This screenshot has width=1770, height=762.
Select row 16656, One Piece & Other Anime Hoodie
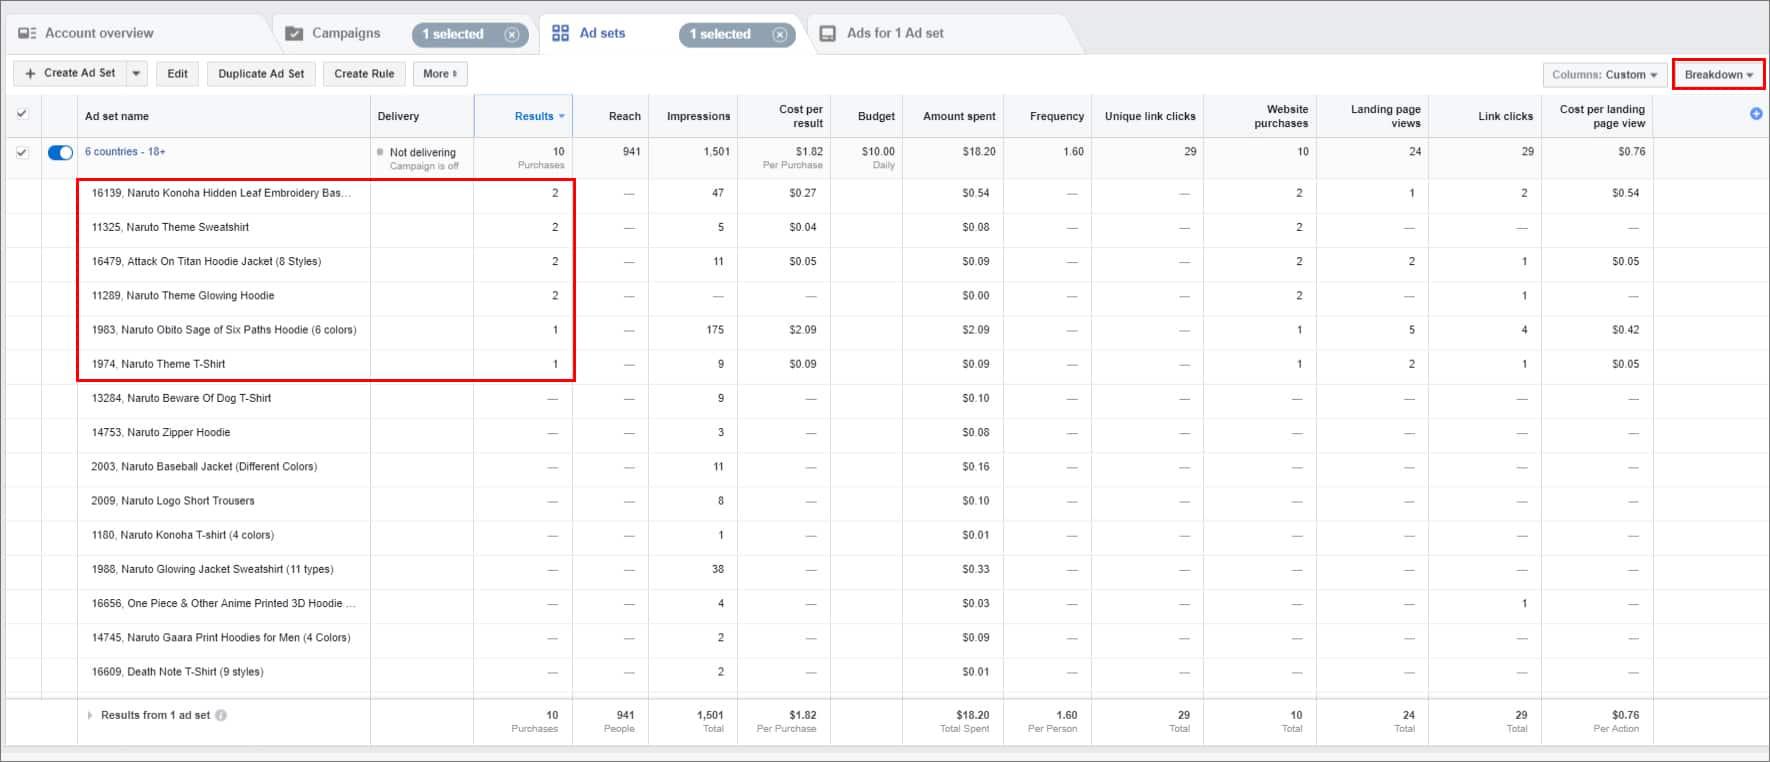point(223,603)
